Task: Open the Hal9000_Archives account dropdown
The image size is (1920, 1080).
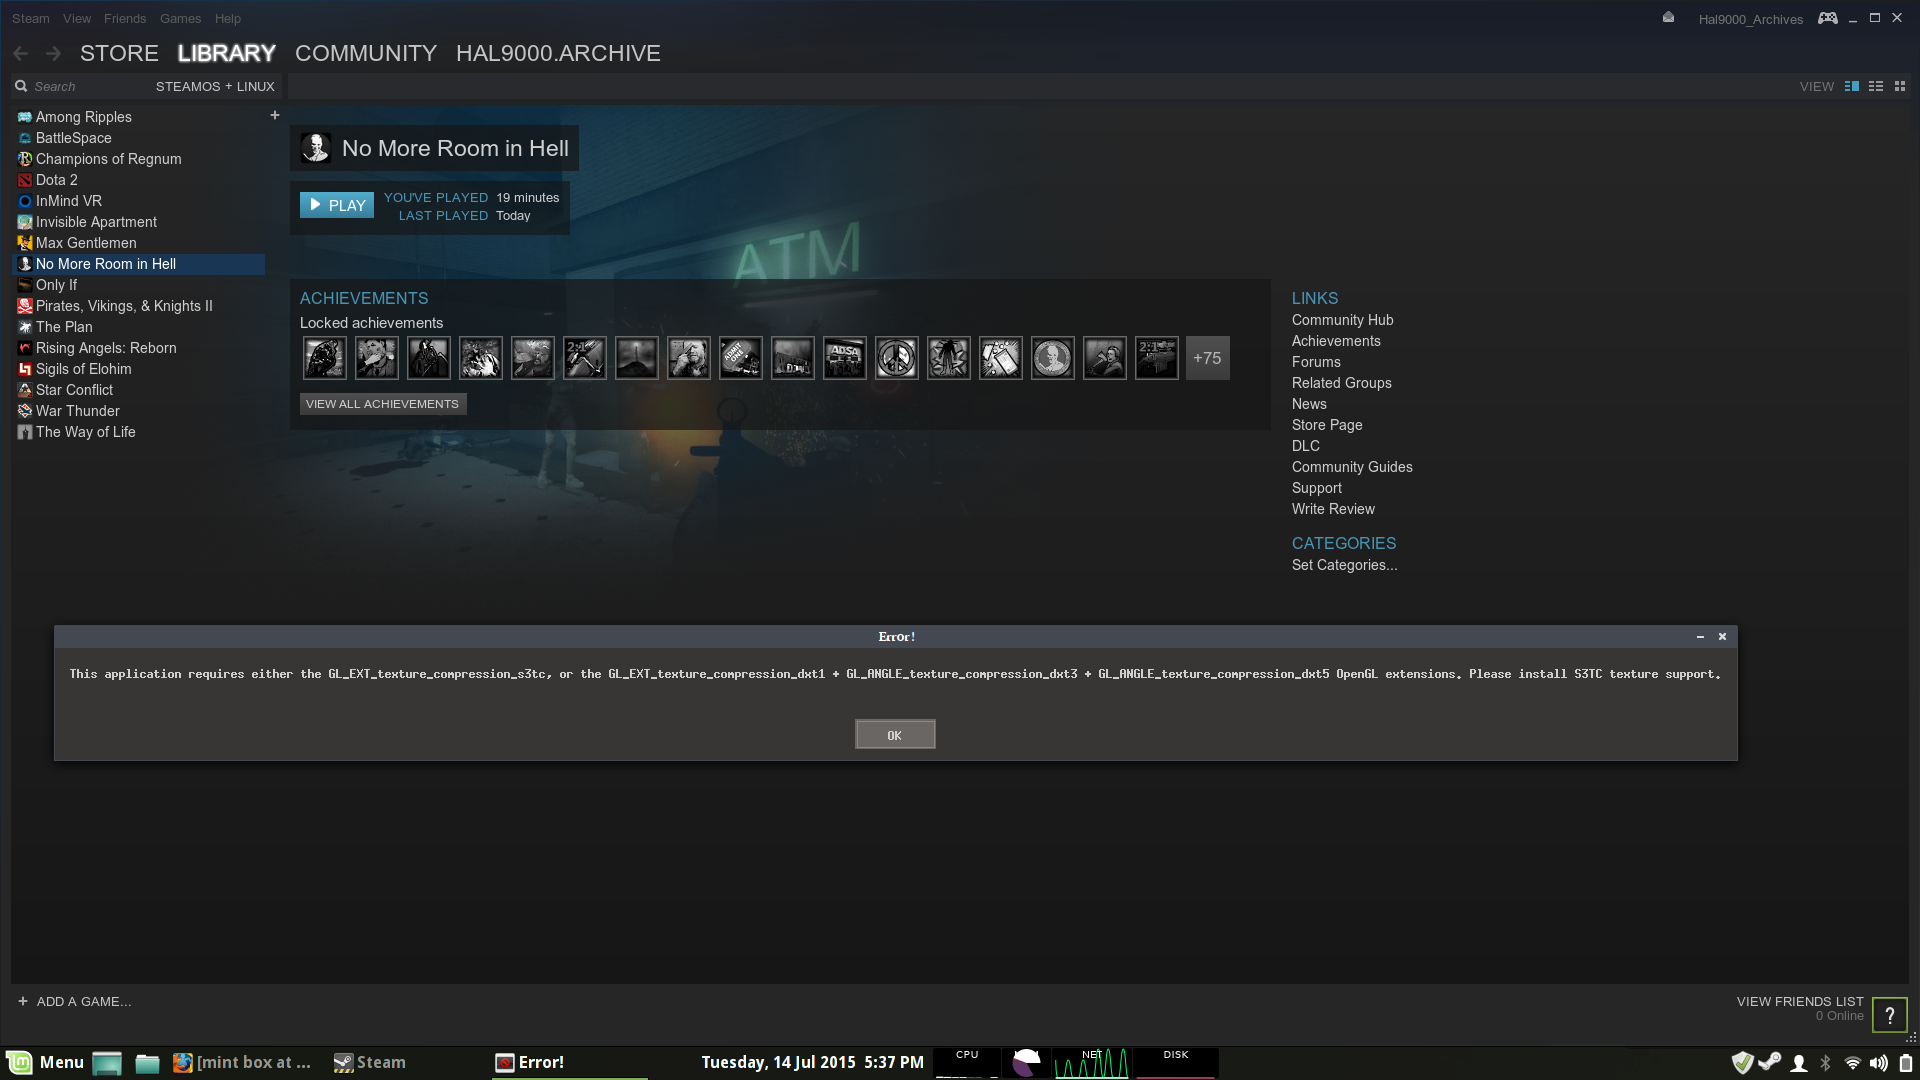Action: 1750,19
